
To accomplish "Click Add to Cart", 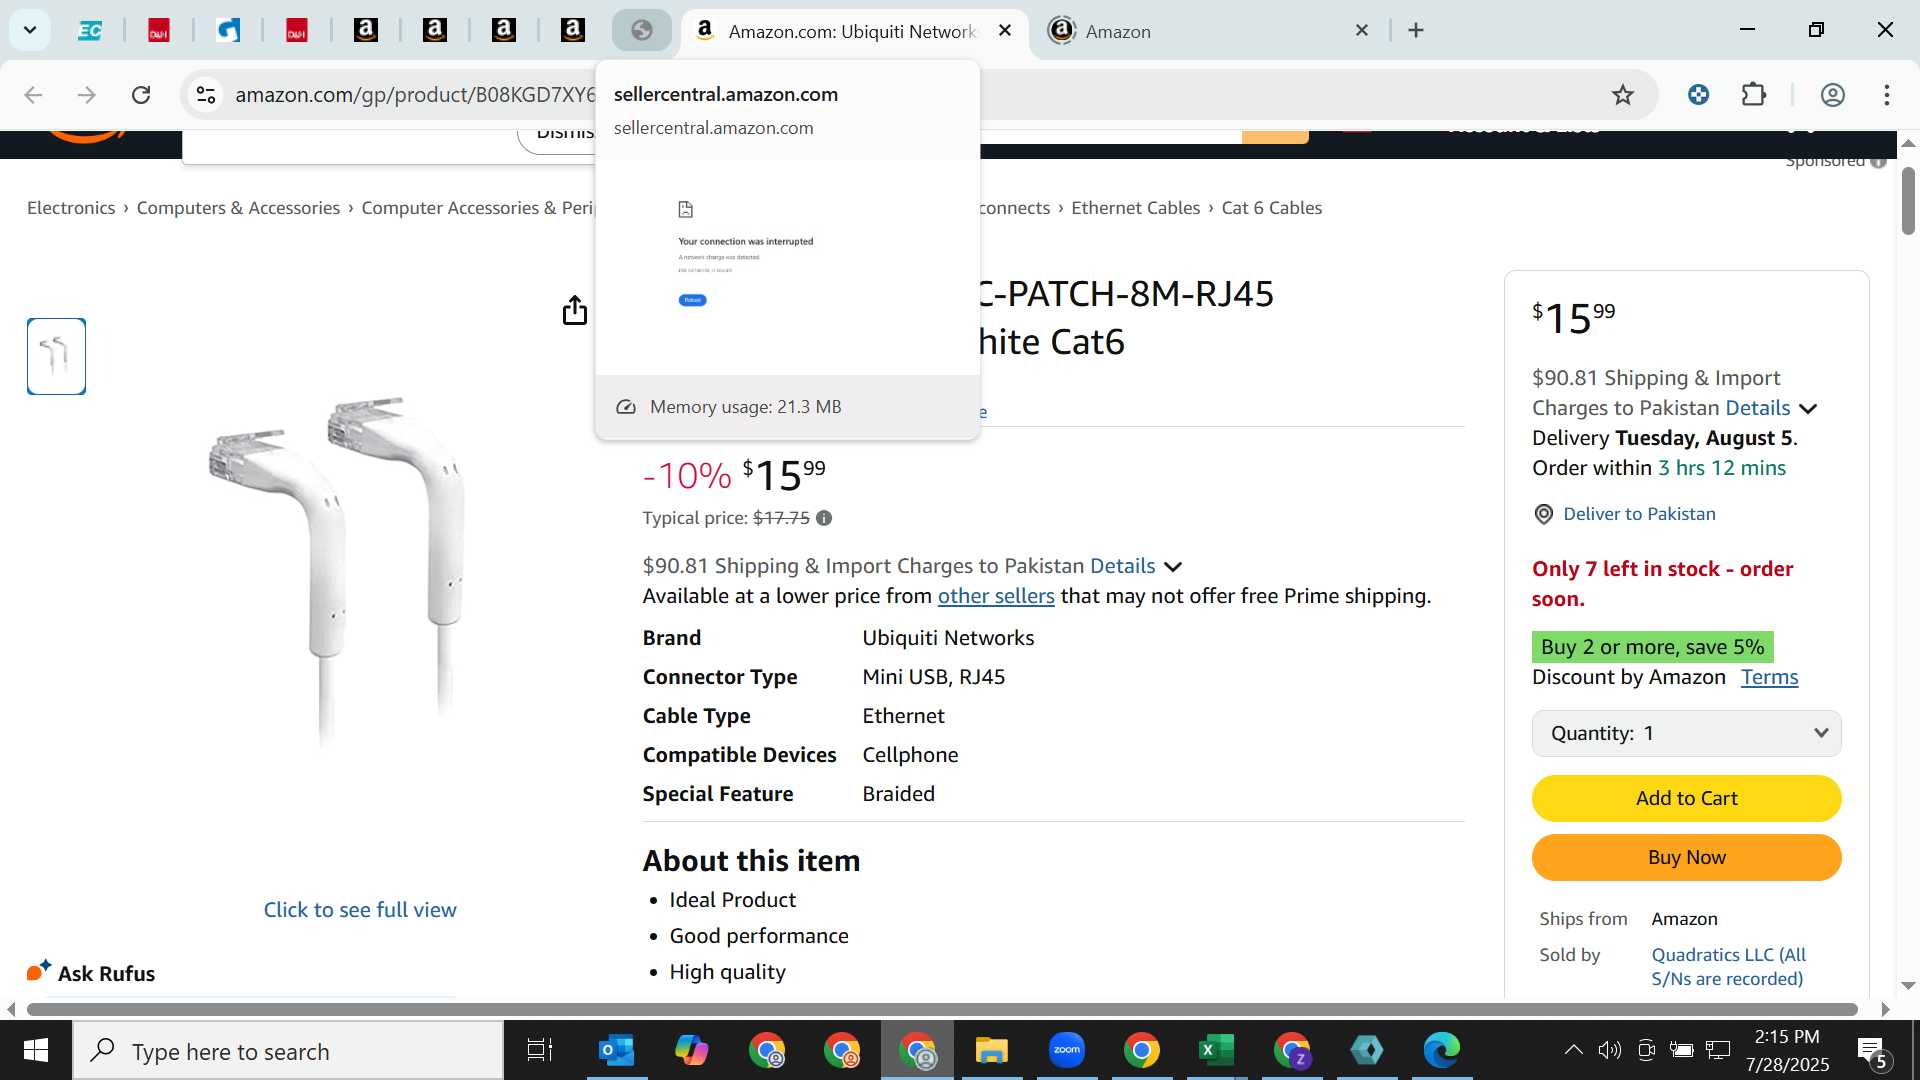I will pos(1686,798).
